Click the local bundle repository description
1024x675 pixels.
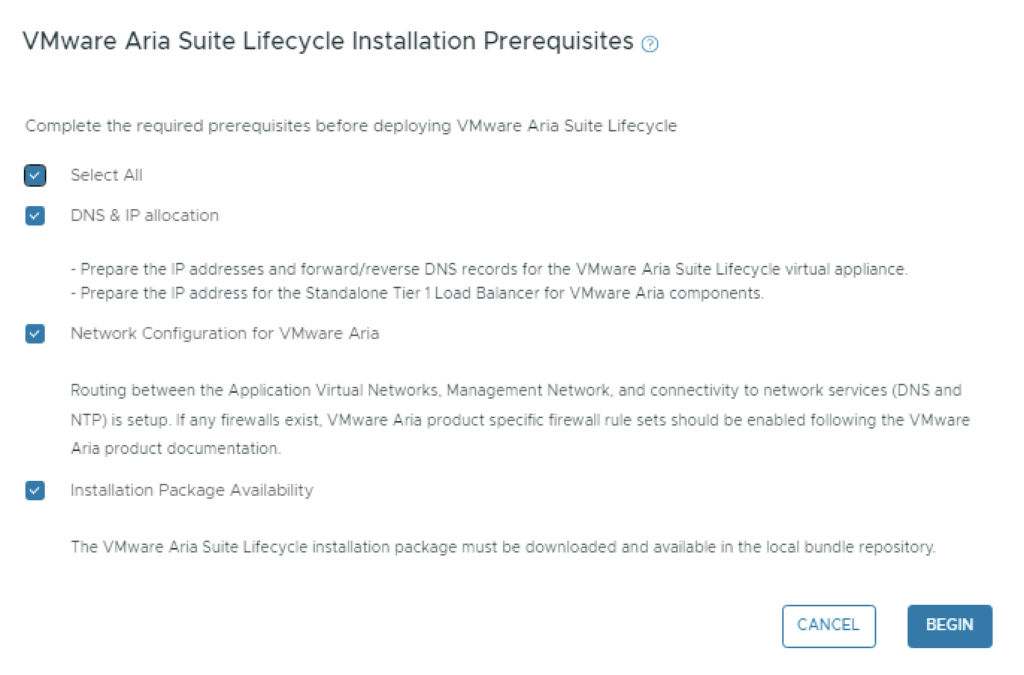(502, 548)
